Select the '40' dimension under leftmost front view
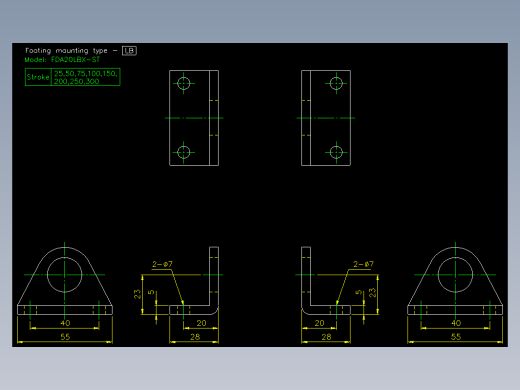The height and width of the screenshot is (390, 520). coord(65,323)
